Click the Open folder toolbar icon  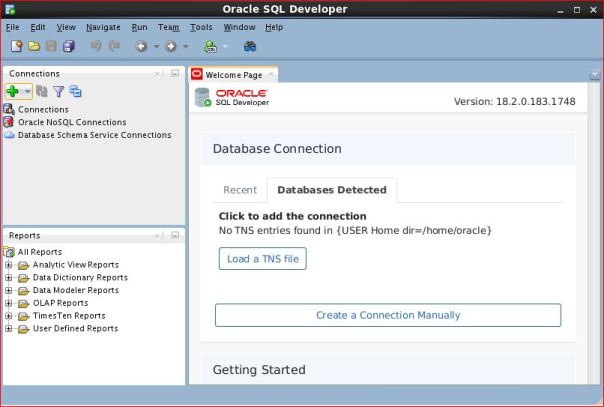coord(34,46)
